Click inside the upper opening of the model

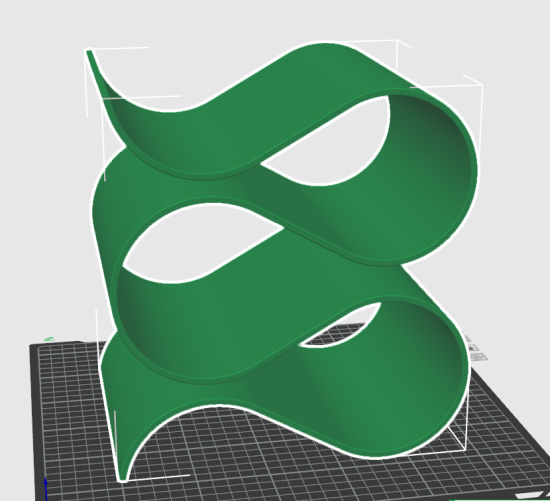[x=333, y=144]
